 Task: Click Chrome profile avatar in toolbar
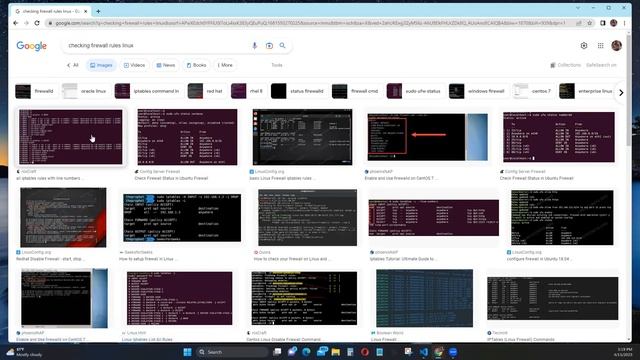click(x=613, y=23)
